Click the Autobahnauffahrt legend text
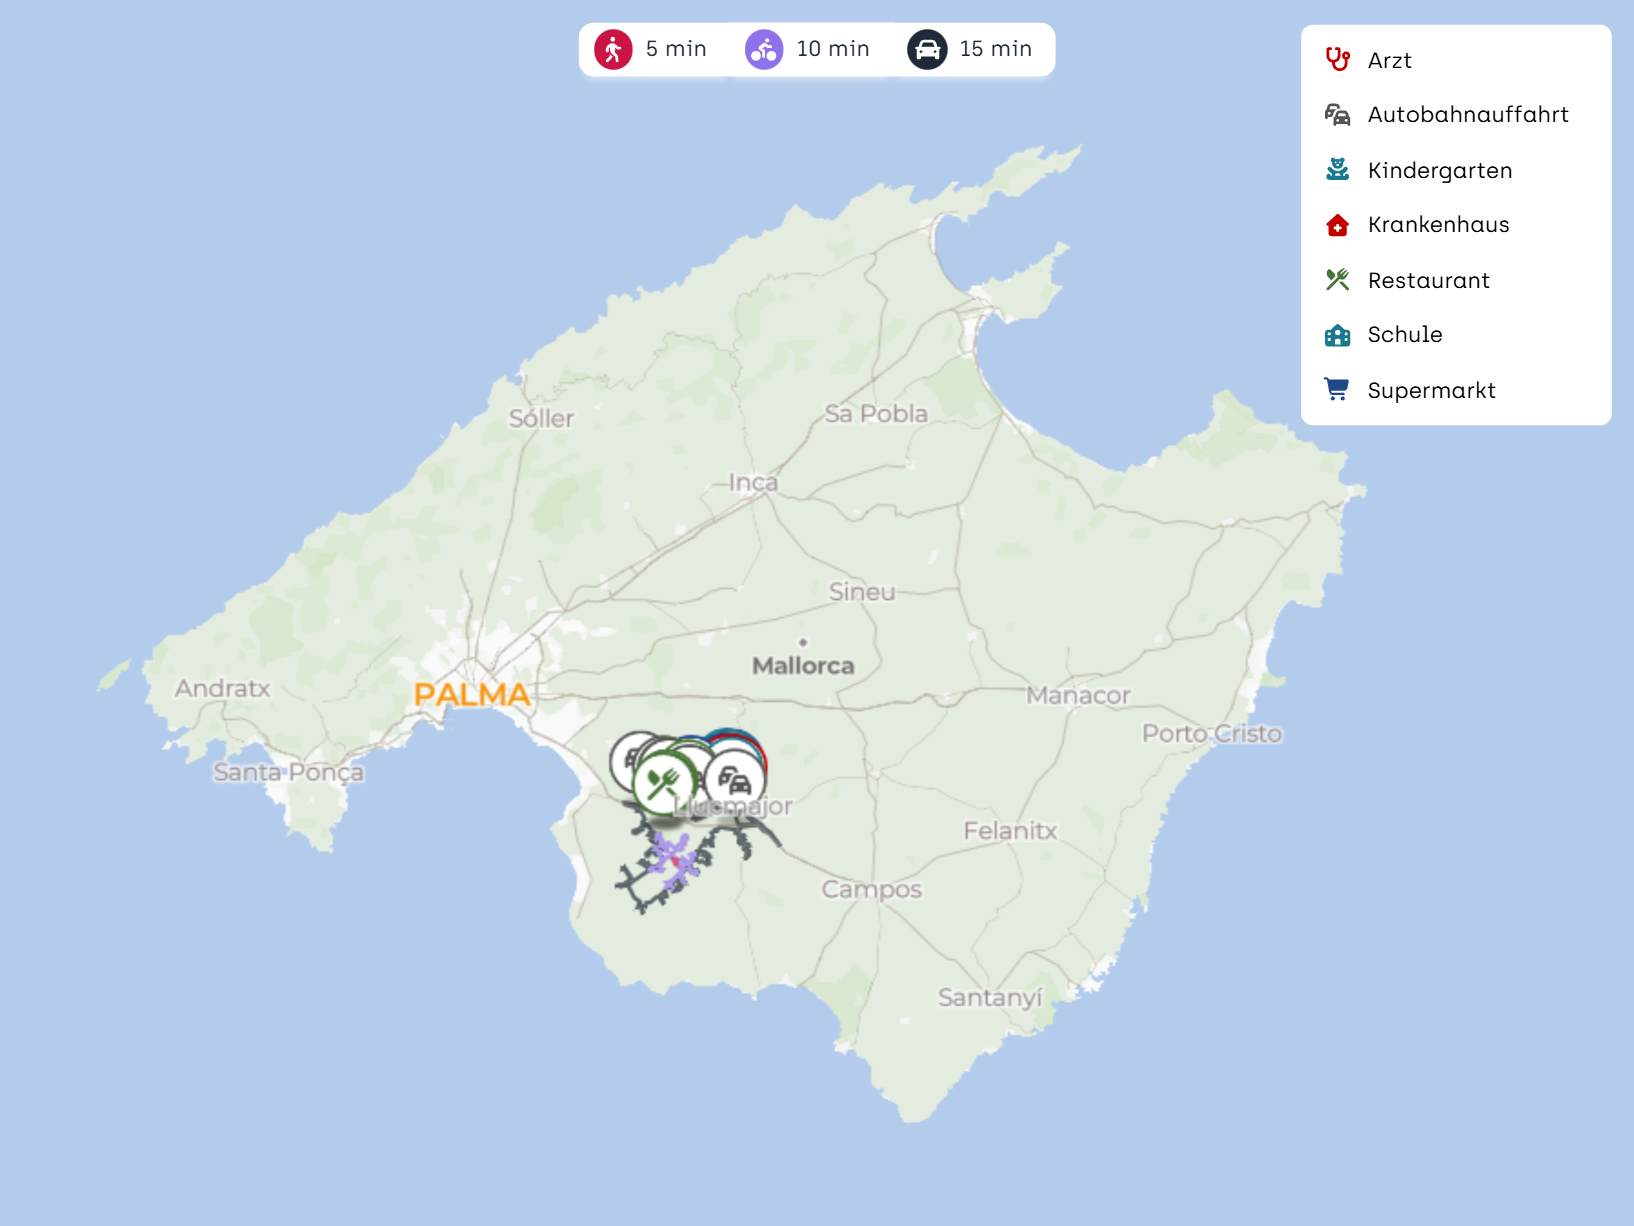 [1467, 115]
